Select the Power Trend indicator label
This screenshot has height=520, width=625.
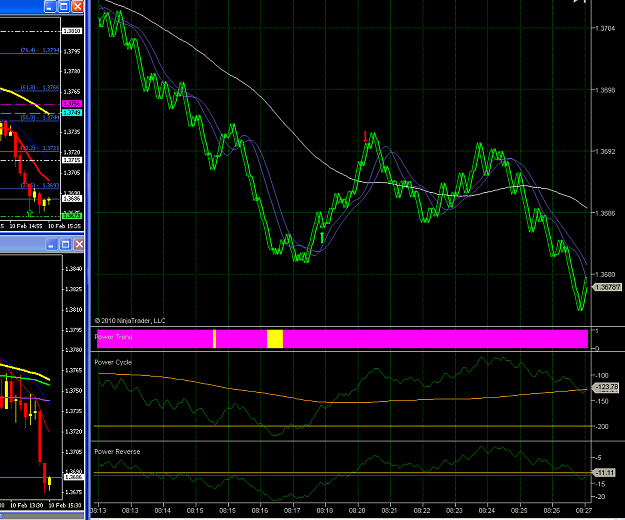114,337
